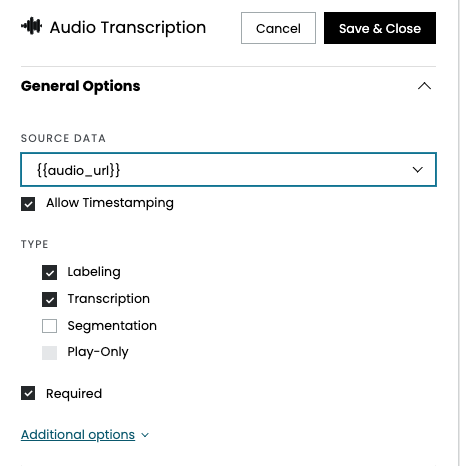Toggle the Required checkbox
This screenshot has width=460, height=466.
(28, 393)
